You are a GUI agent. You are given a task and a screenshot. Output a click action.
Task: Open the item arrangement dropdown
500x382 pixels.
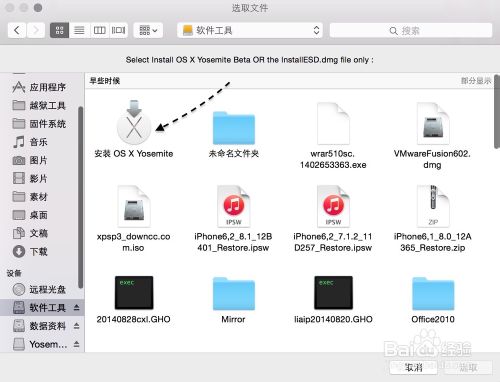click(148, 30)
